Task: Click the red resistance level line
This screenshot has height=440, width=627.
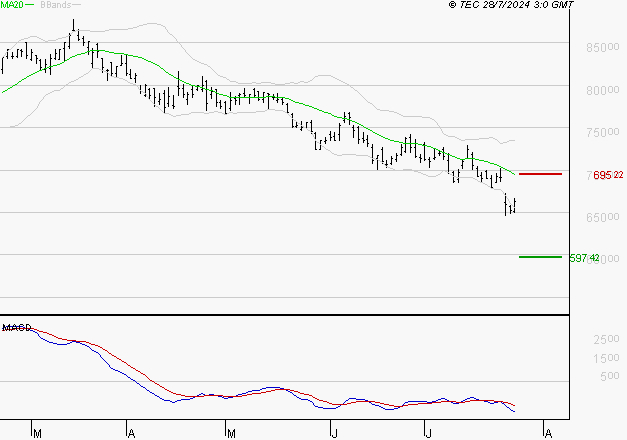Action: (540, 174)
